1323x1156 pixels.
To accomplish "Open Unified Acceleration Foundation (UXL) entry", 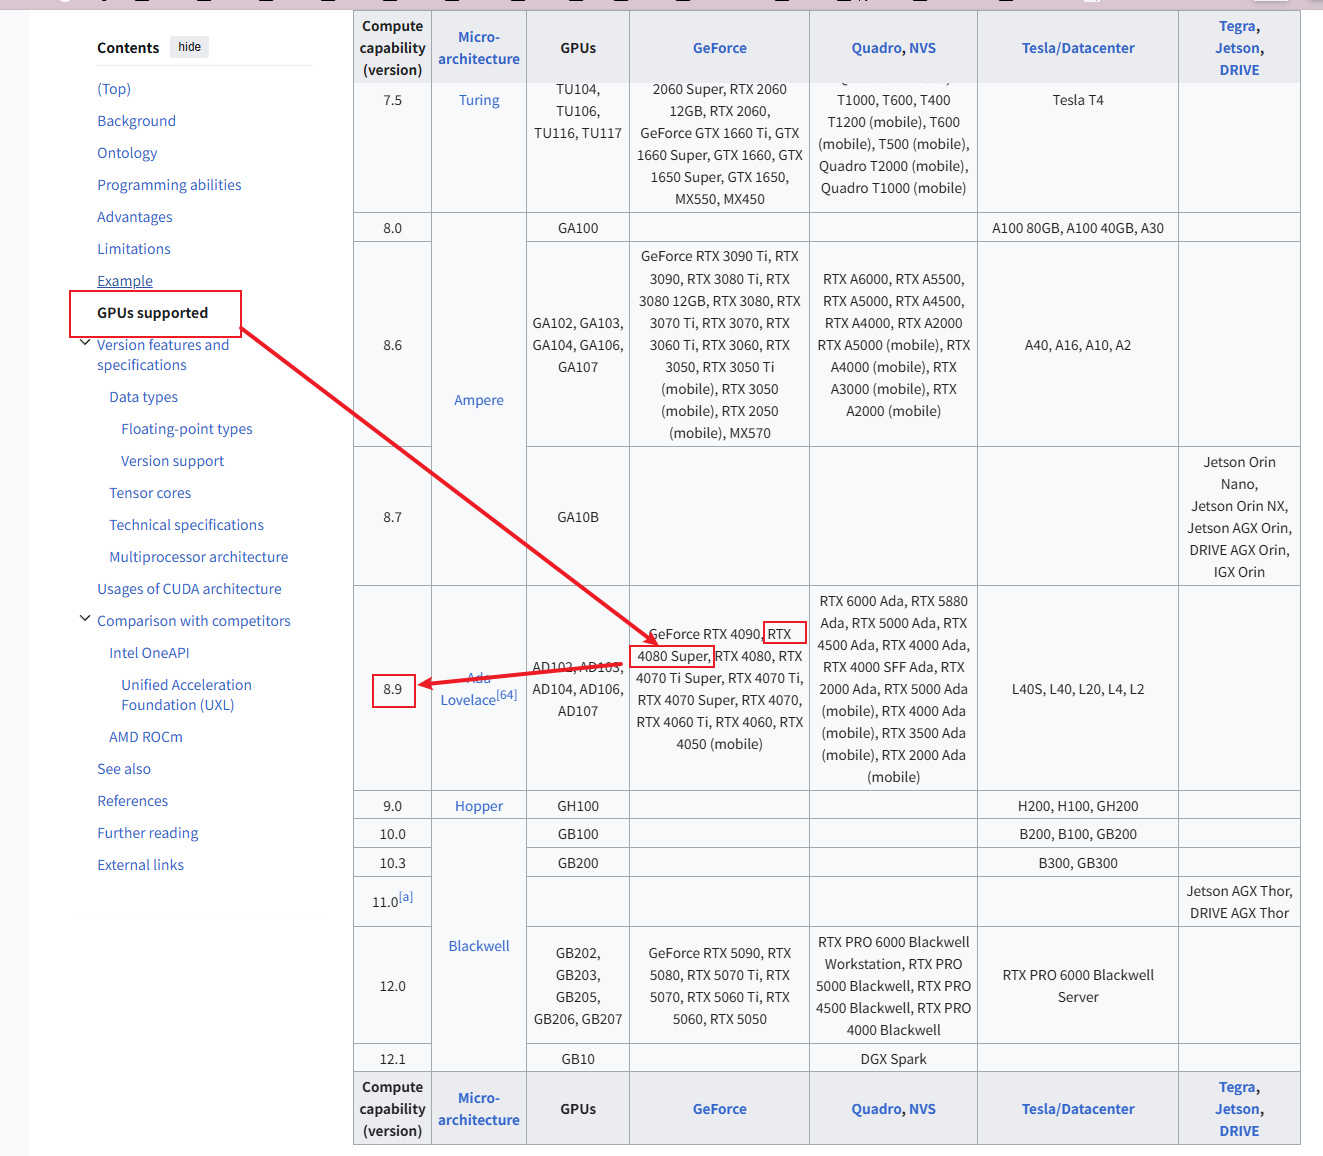I will coord(186,695).
